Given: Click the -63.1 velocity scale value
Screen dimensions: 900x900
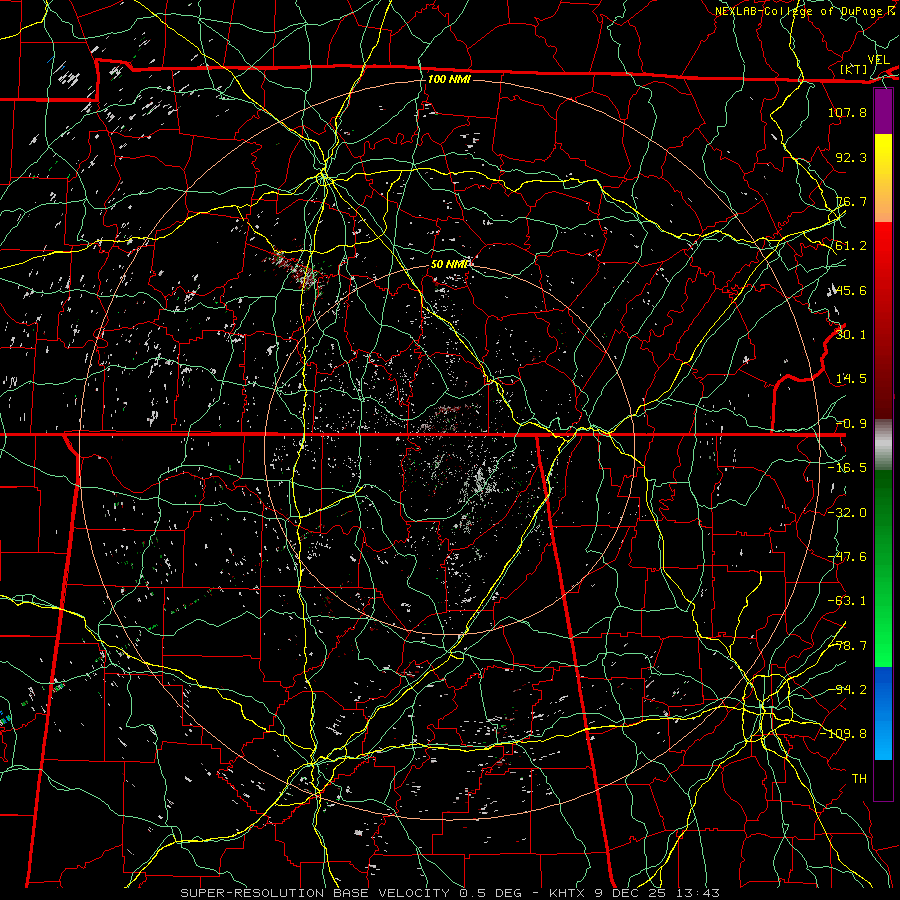Looking at the screenshot, I should [847, 601].
